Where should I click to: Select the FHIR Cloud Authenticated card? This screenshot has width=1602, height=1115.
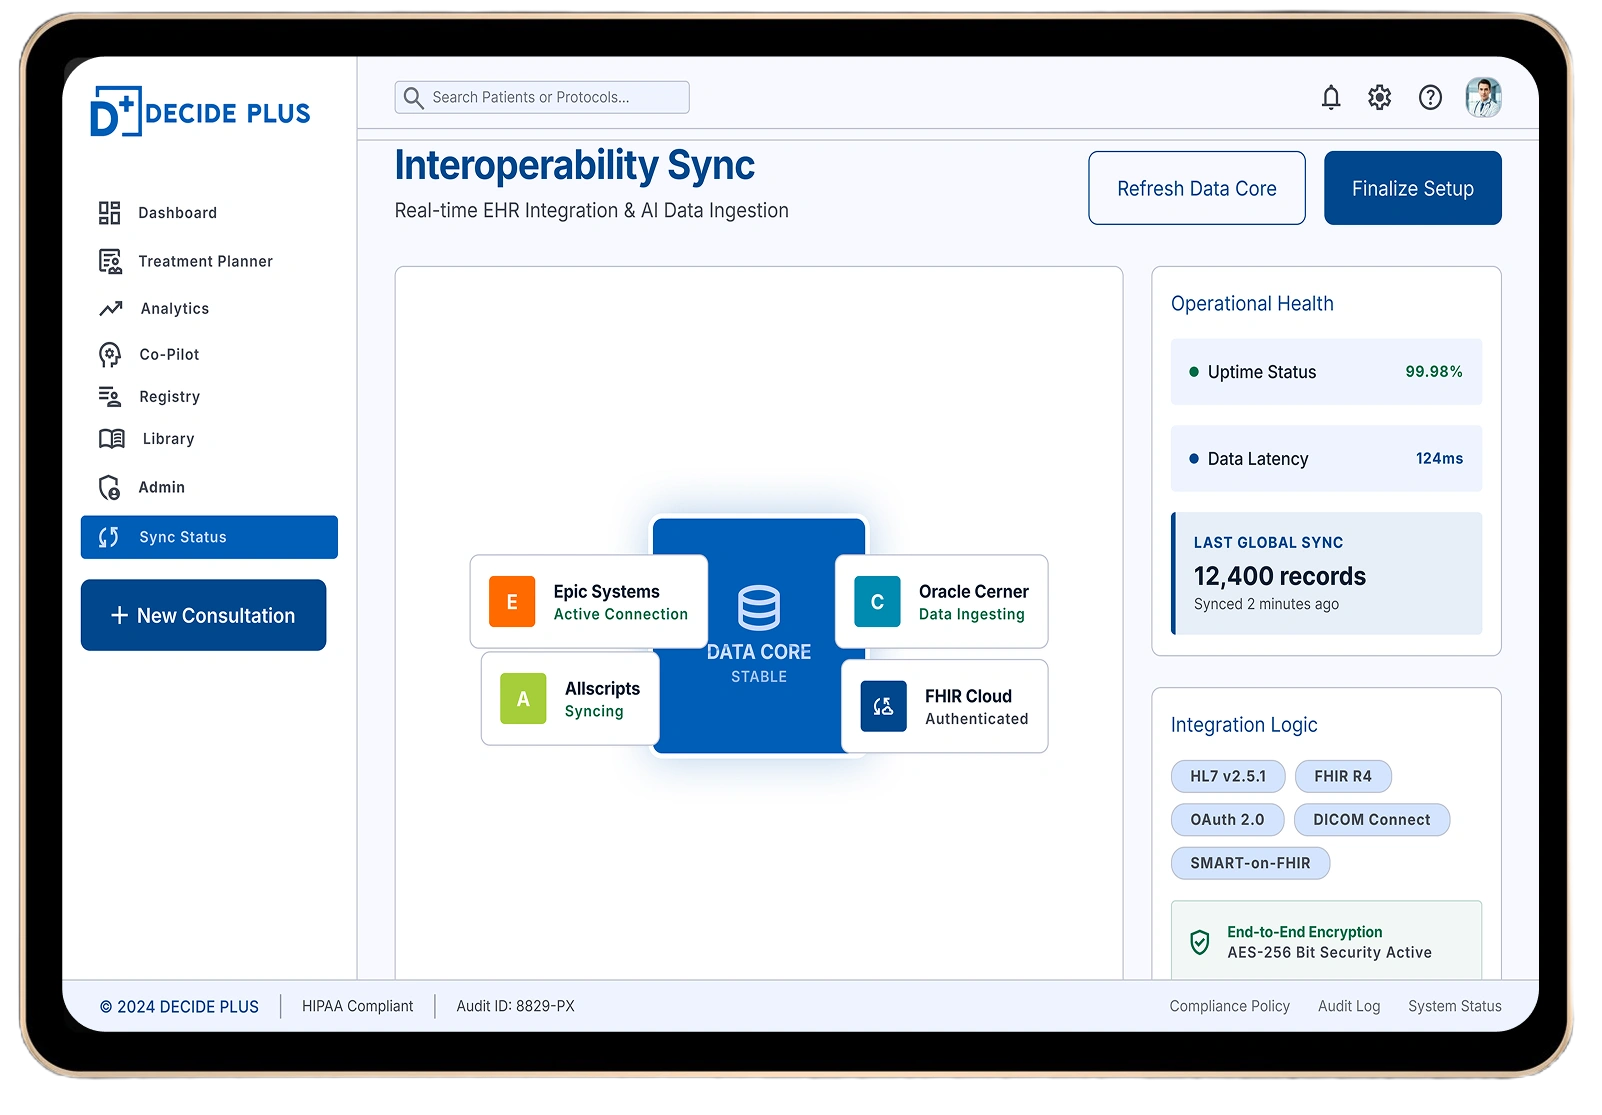click(945, 706)
